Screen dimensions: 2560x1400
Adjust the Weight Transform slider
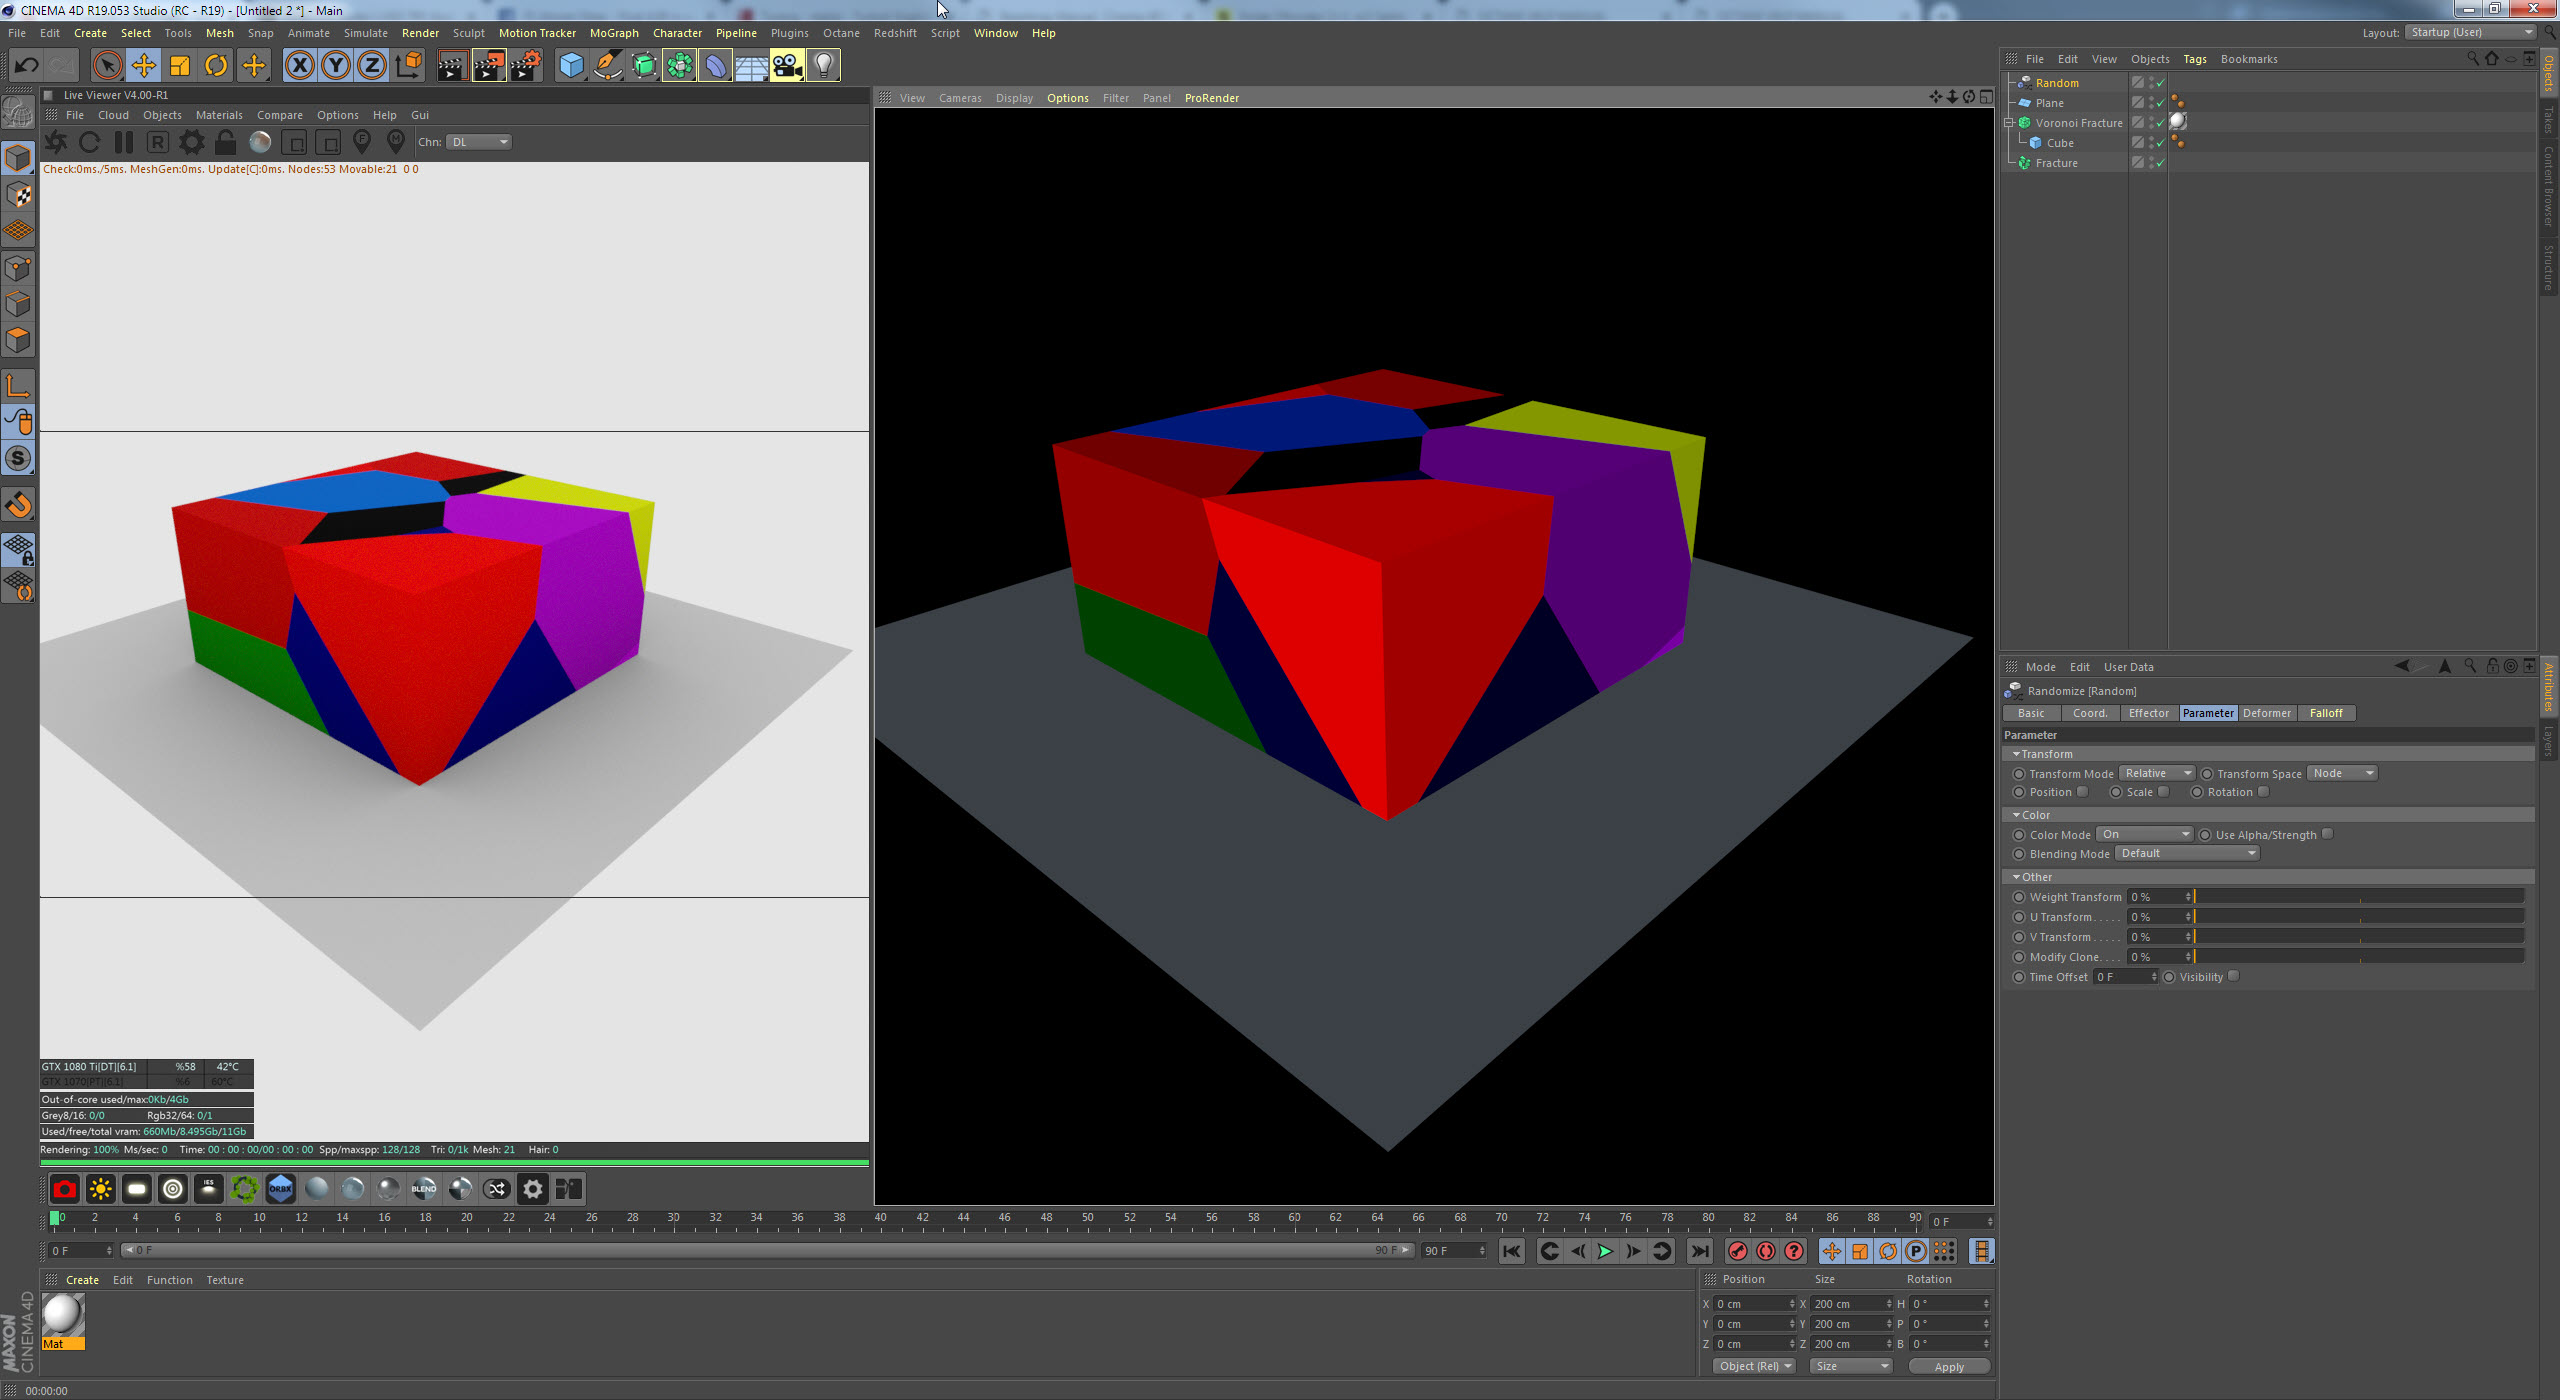click(x=2358, y=897)
